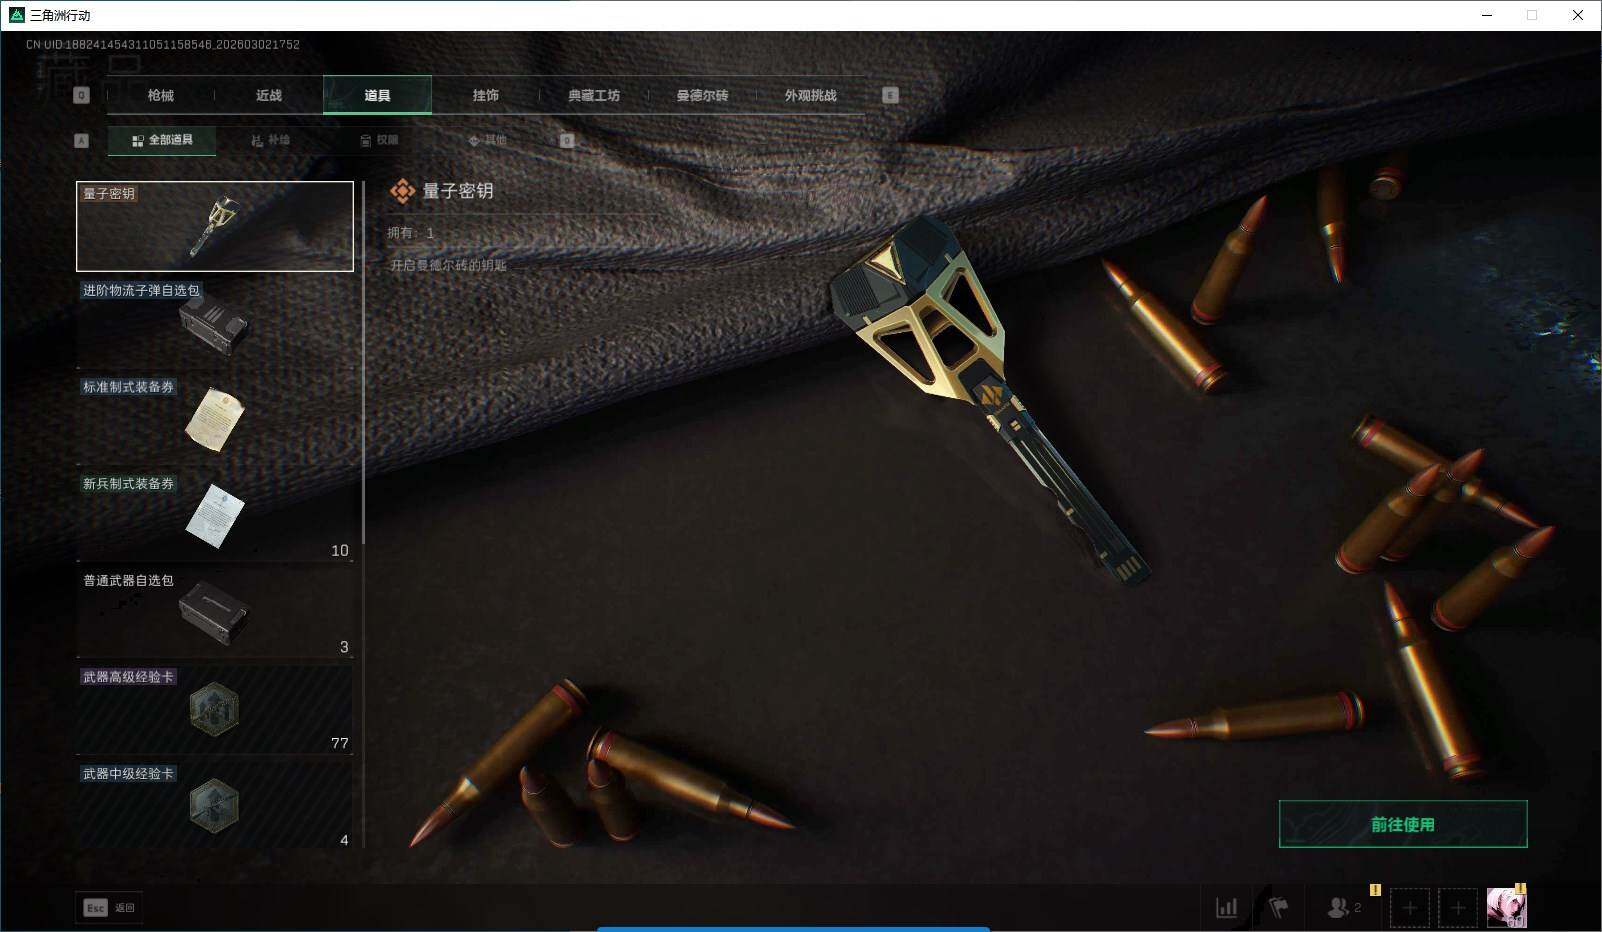Click the 拥有: 1 owned count text
This screenshot has height=932, width=1602.
coord(411,233)
